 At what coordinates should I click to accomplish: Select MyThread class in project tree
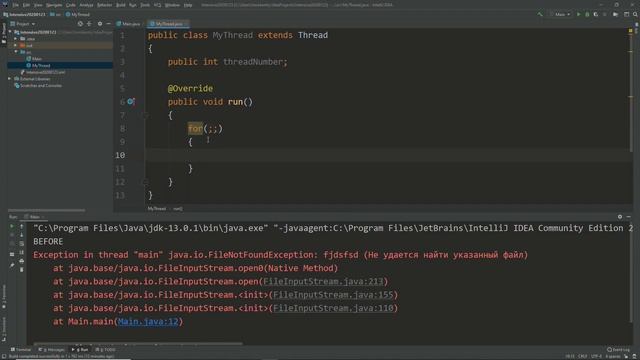(x=38, y=65)
